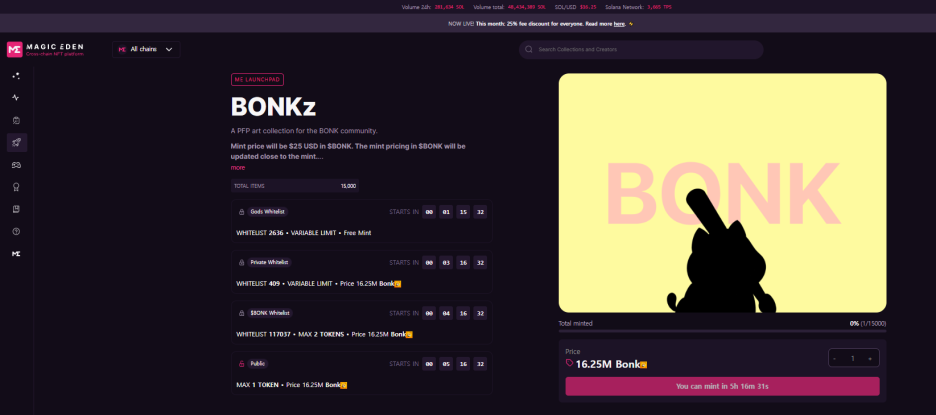The width and height of the screenshot is (936, 415).
Task: Click the TOTAL ITEMS 15,000 row
Action: click(x=295, y=186)
